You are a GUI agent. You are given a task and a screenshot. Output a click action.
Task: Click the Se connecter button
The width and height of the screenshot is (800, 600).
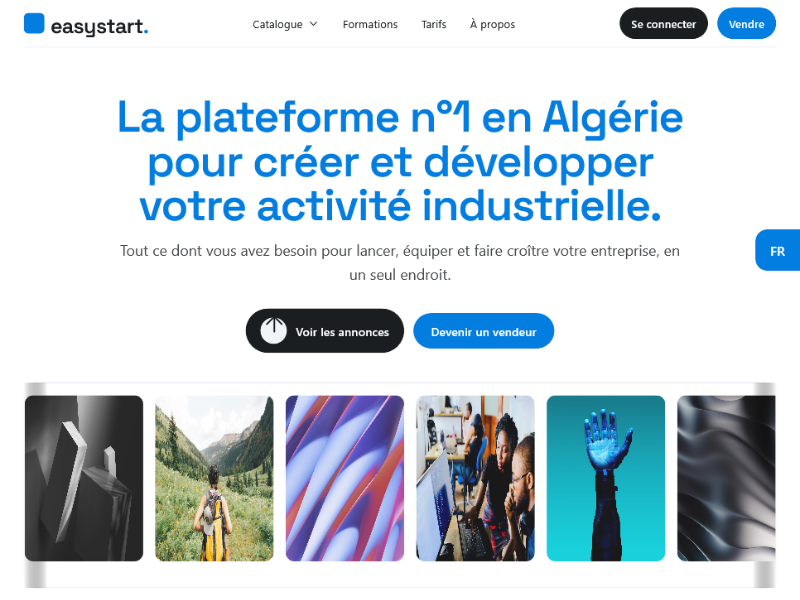pyautogui.click(x=663, y=23)
